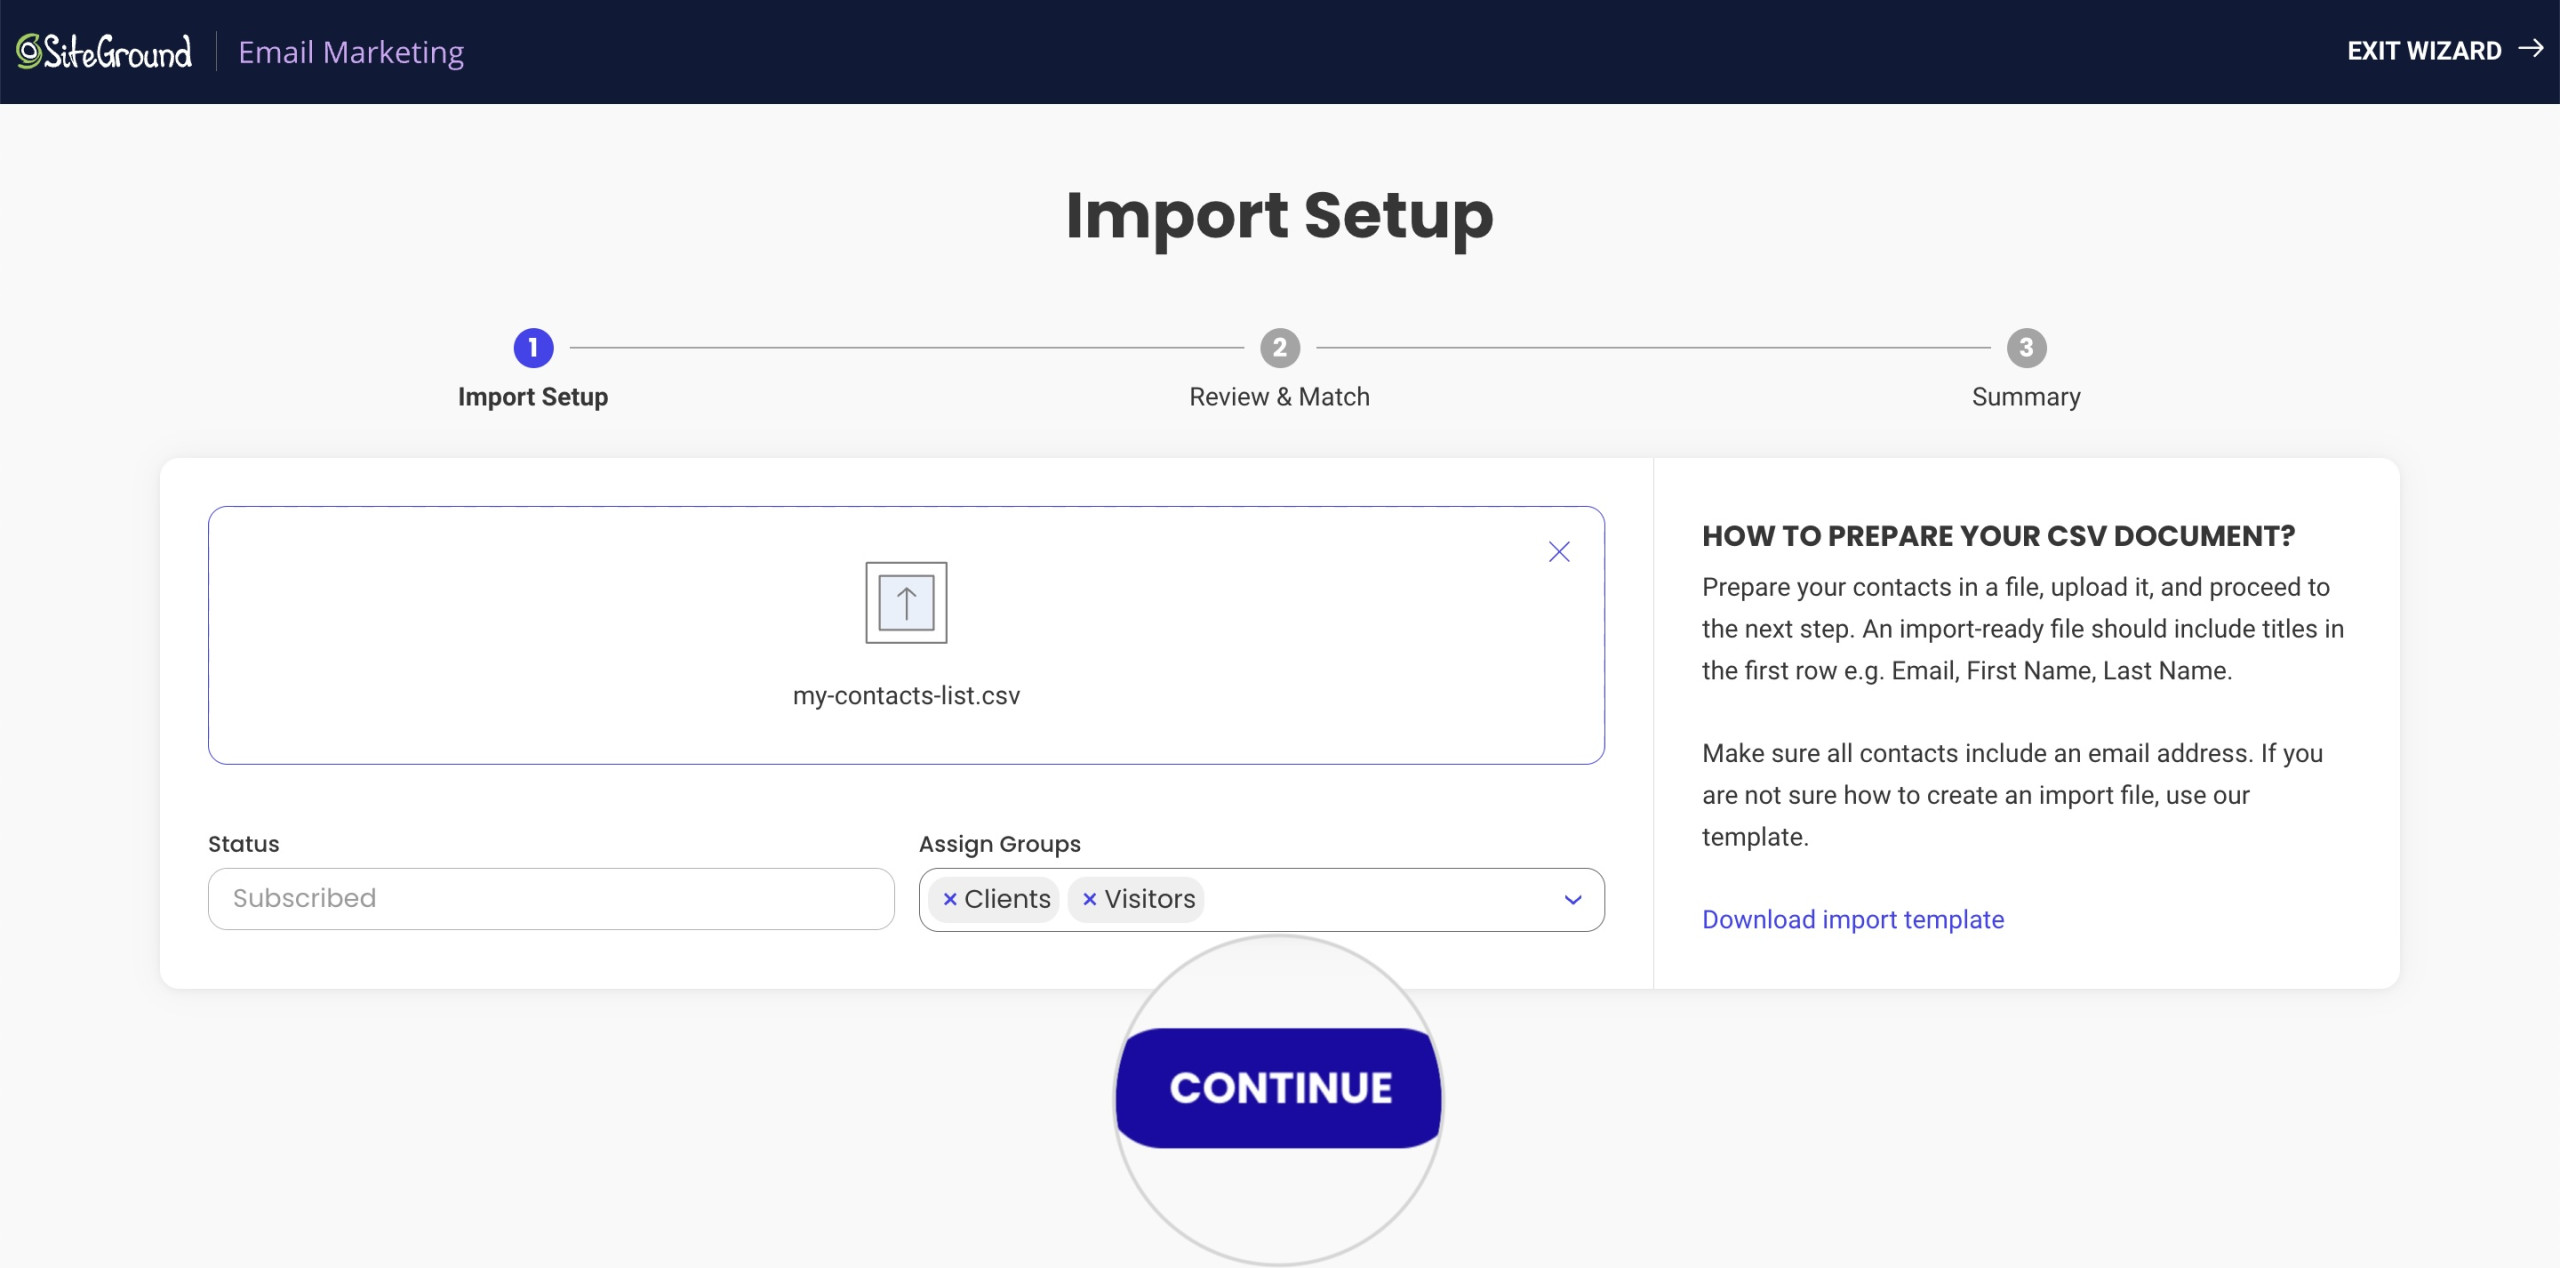Click the Import Setup step label

(533, 397)
